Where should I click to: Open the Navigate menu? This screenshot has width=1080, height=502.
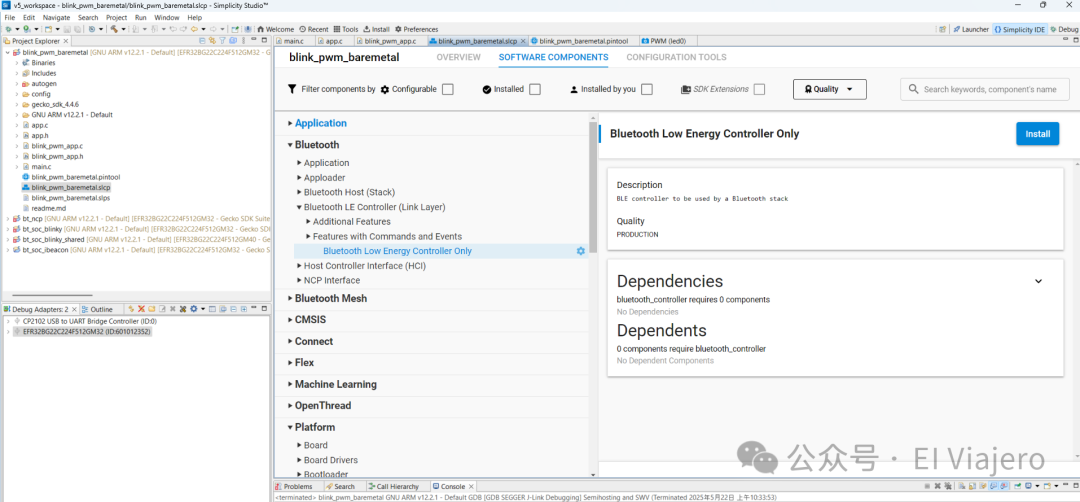click(x=56, y=17)
